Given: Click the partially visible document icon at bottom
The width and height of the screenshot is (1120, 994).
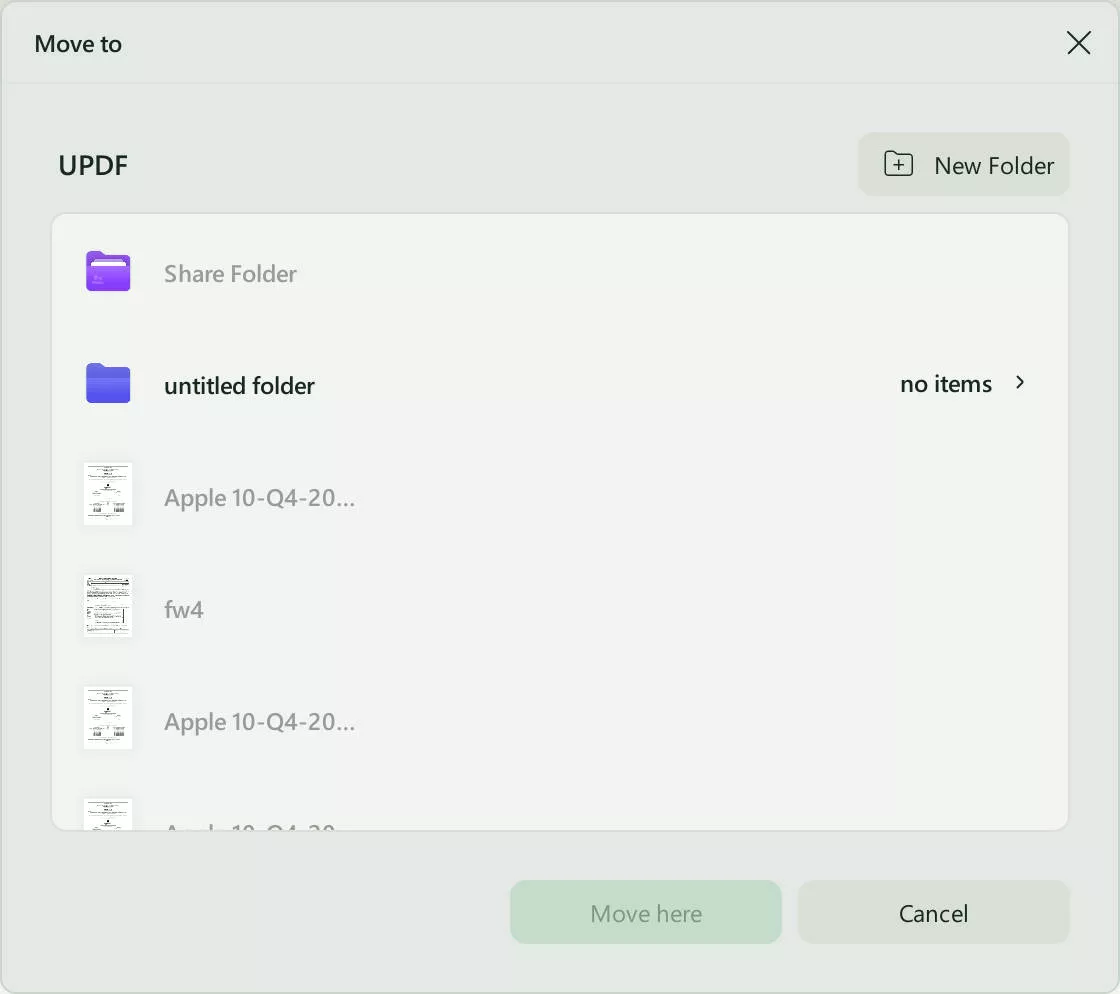Looking at the screenshot, I should pyautogui.click(x=107, y=815).
